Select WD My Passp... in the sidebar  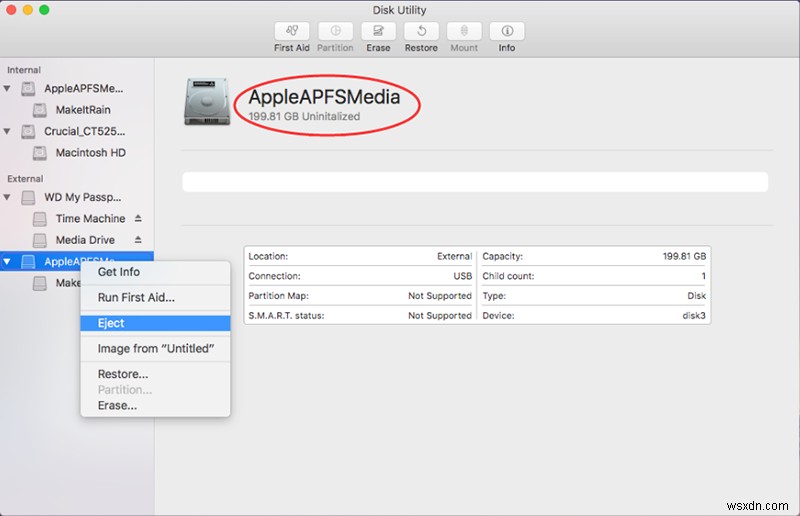pyautogui.click(x=82, y=197)
